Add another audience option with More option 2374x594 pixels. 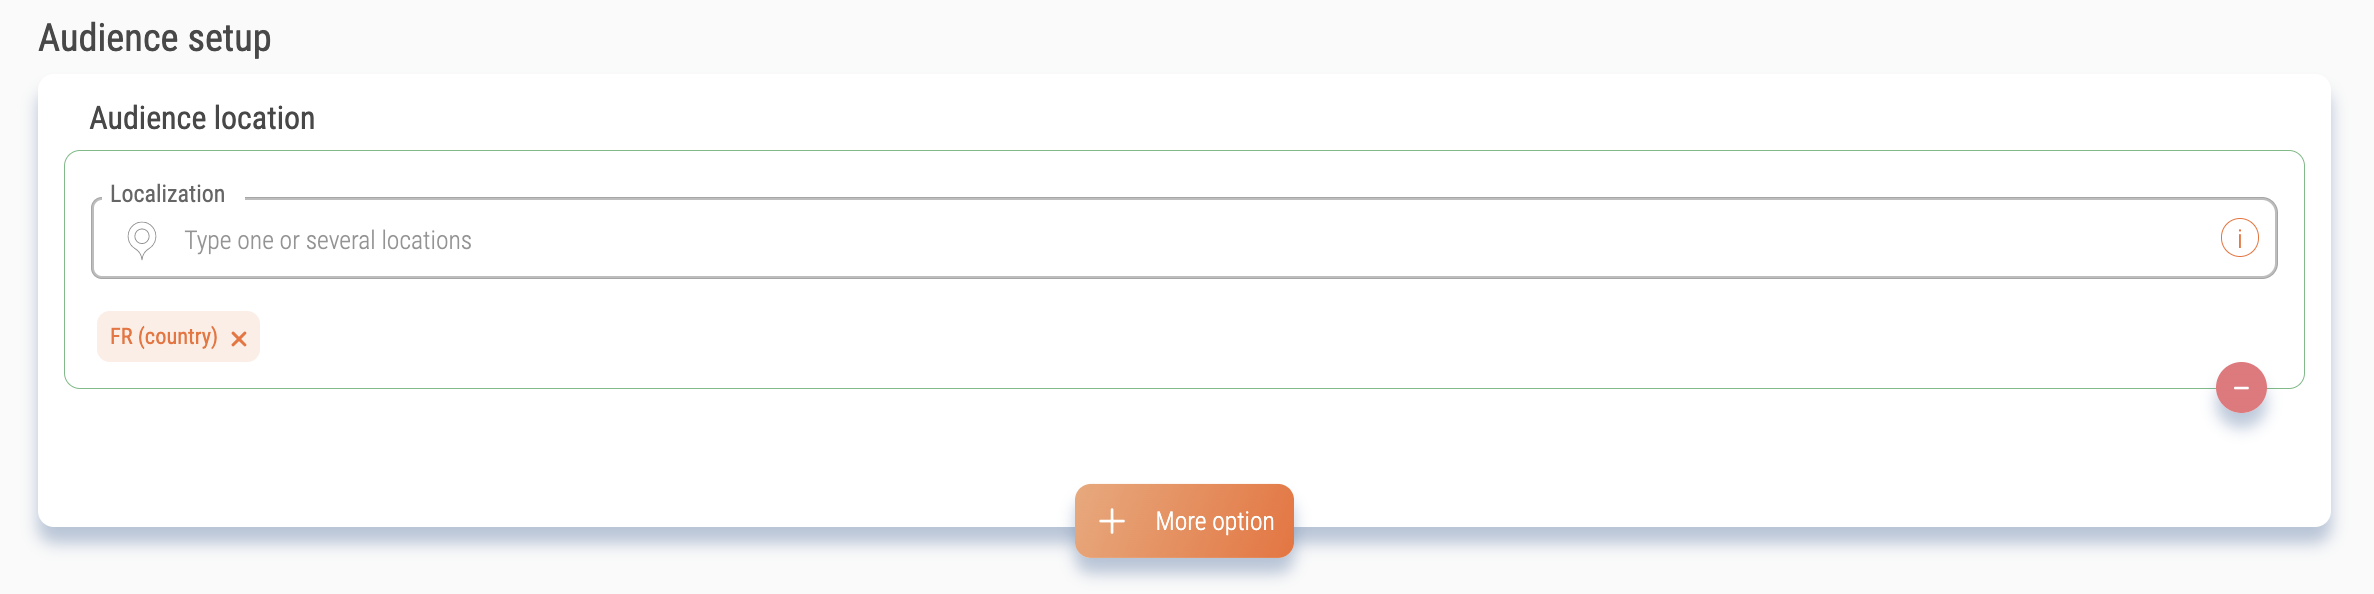tap(1184, 521)
